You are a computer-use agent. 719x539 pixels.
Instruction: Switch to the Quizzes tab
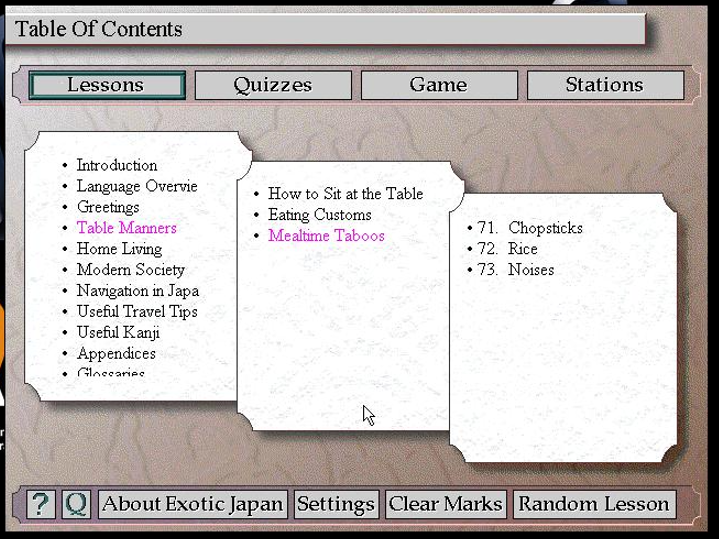[273, 85]
